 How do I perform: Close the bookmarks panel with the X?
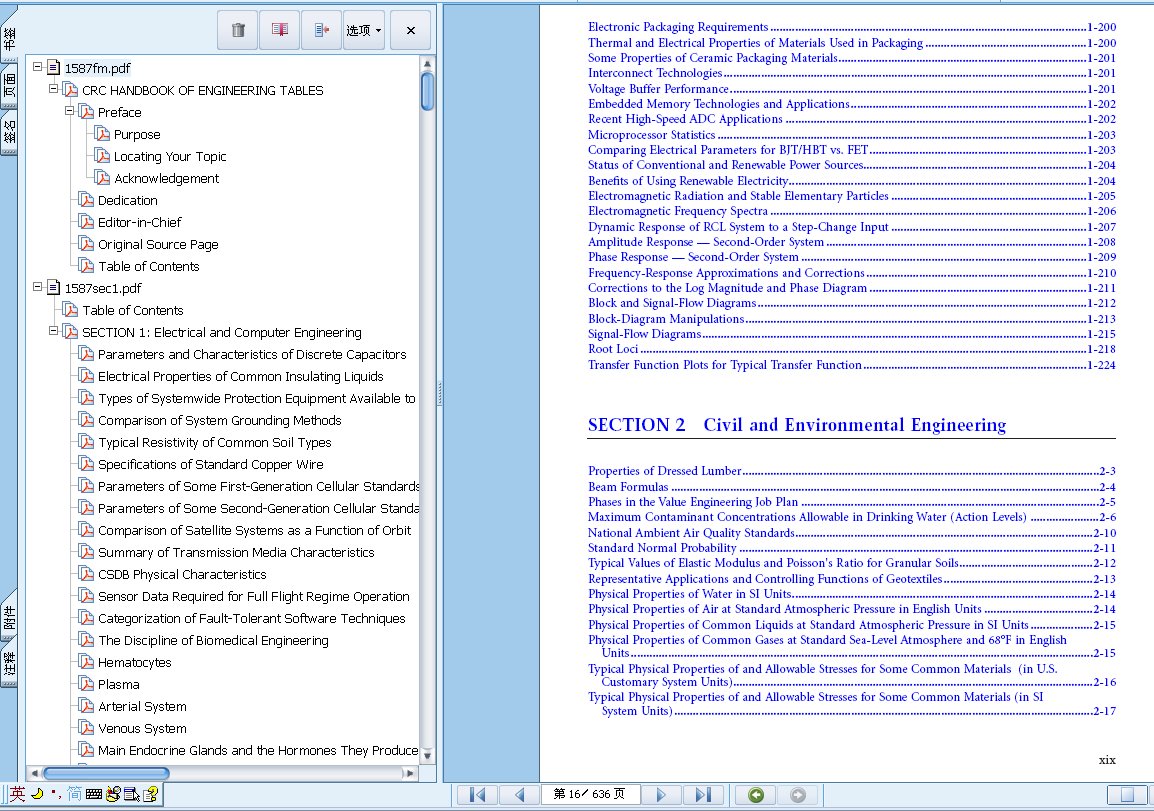pos(411,30)
